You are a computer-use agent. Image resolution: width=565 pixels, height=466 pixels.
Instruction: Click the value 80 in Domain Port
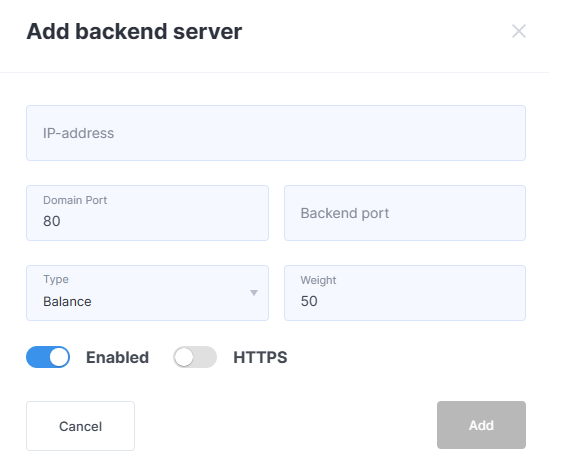point(52,221)
